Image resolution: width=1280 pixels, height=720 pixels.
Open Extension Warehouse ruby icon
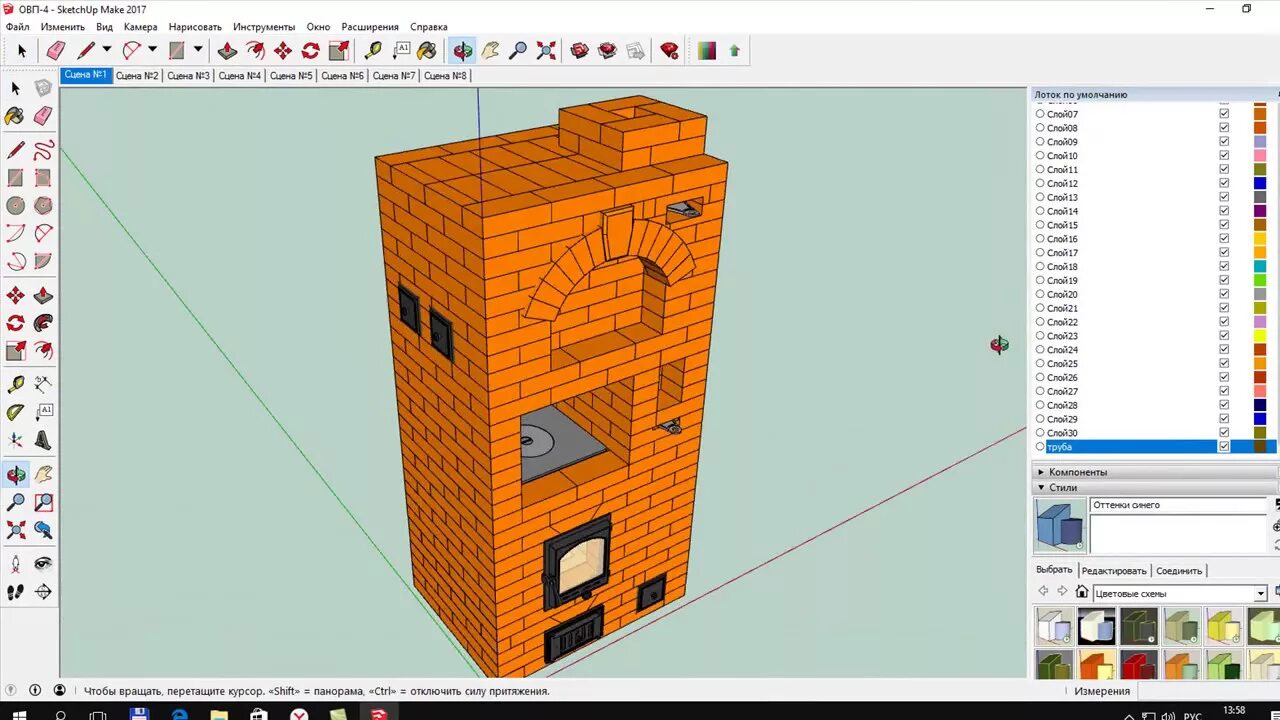[670, 50]
